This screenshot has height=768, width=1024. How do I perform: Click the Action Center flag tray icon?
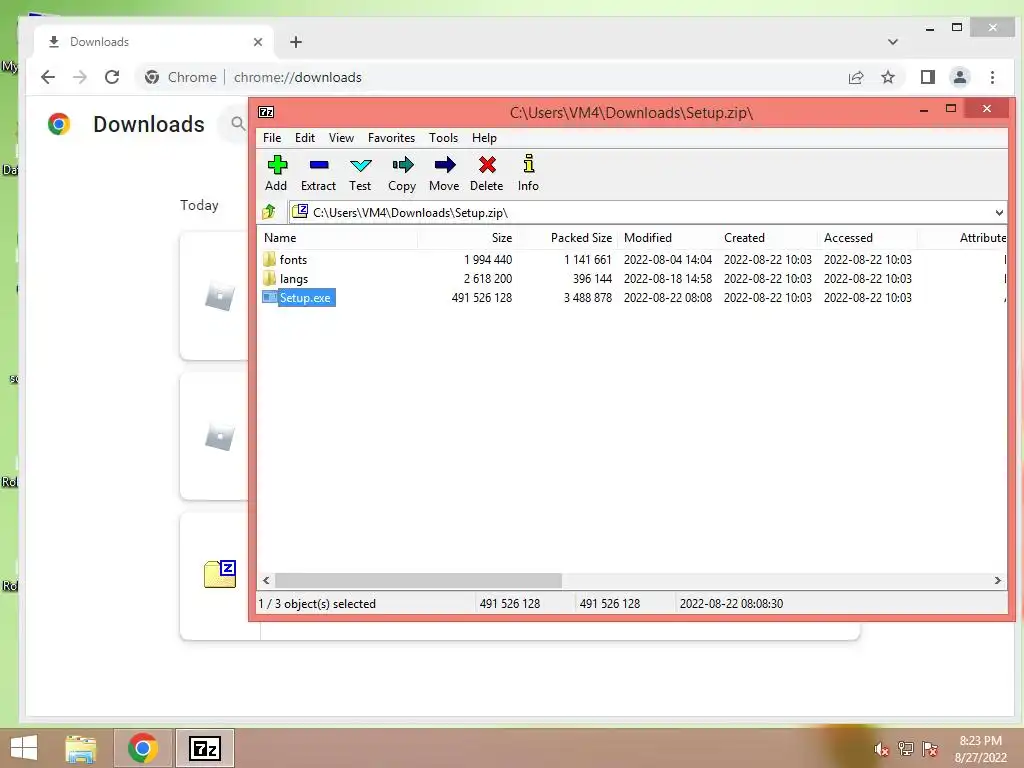point(930,748)
